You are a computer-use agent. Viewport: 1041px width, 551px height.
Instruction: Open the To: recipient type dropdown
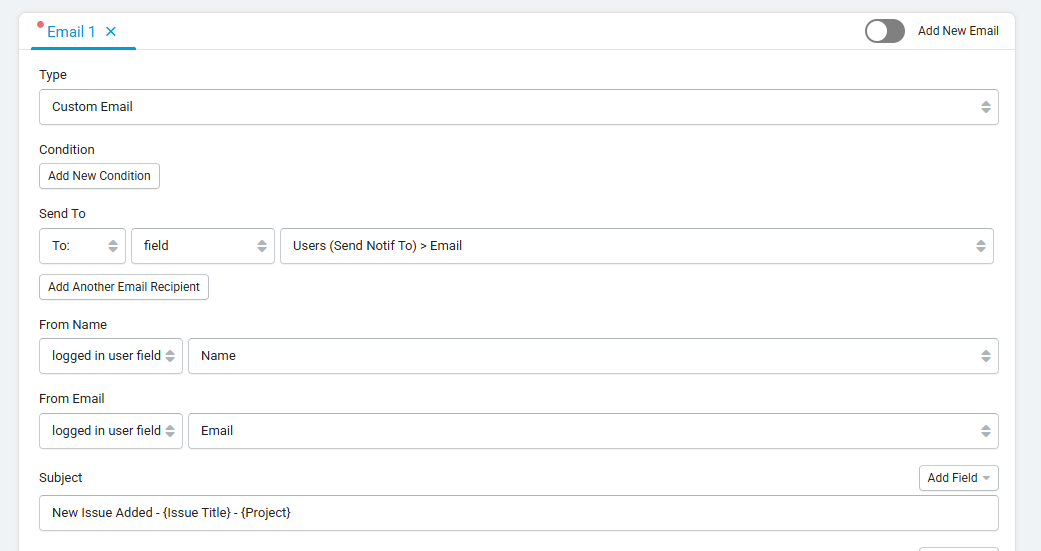[82, 246]
